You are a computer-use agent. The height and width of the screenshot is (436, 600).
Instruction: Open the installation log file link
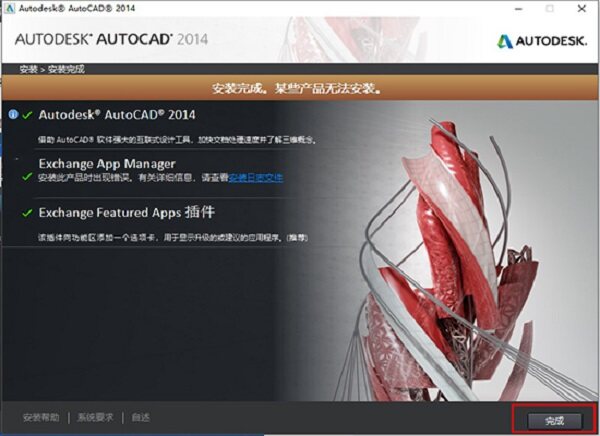256,178
